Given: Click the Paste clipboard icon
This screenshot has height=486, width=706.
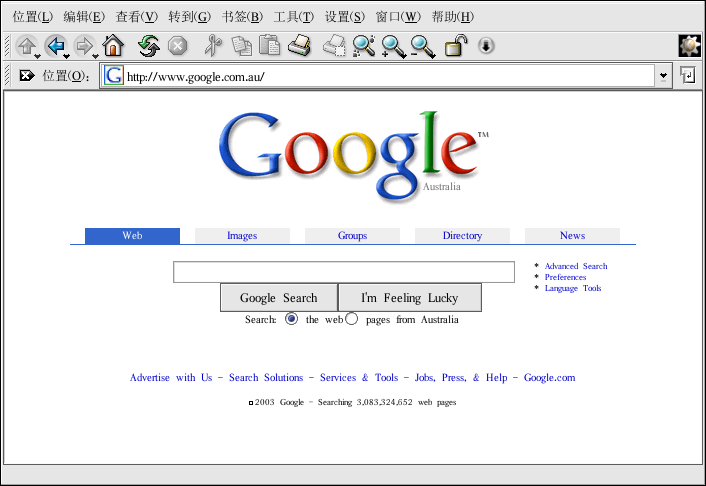Looking at the screenshot, I should [x=270, y=45].
